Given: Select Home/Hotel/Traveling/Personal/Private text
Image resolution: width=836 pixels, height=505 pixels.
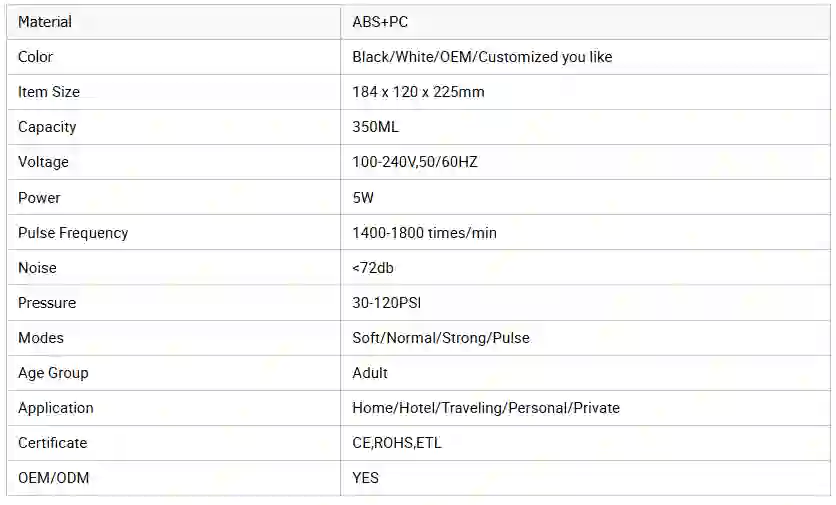Looking at the screenshot, I should pos(486,408).
